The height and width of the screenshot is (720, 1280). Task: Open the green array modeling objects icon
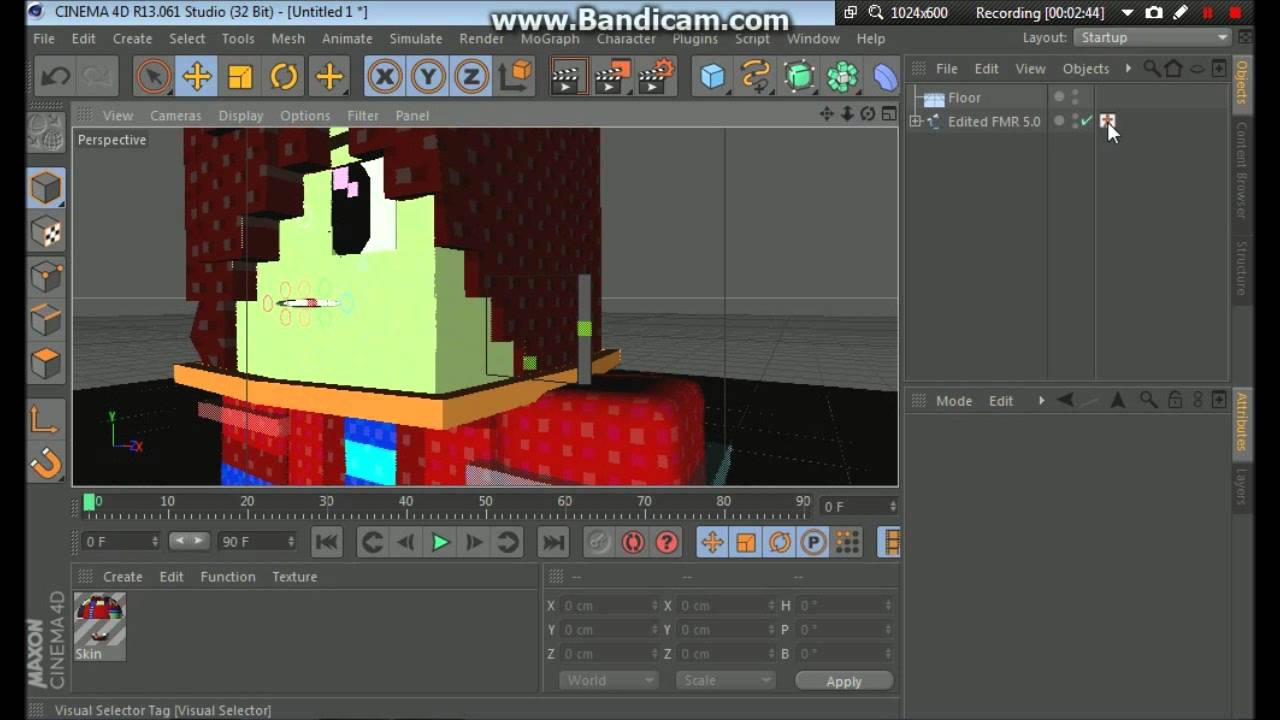coord(843,77)
